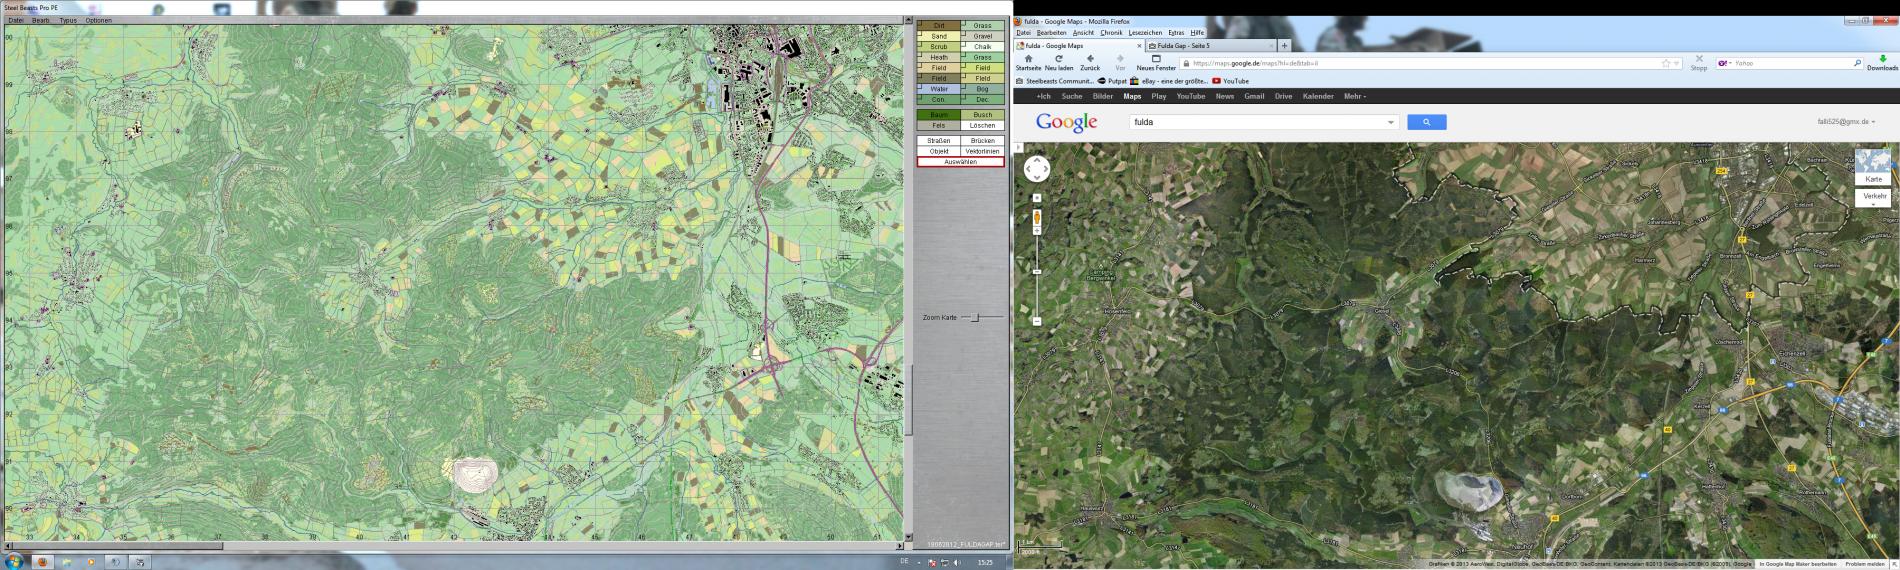
Task: Open the Firefox Downloads arrow icon
Action: tap(1882, 60)
